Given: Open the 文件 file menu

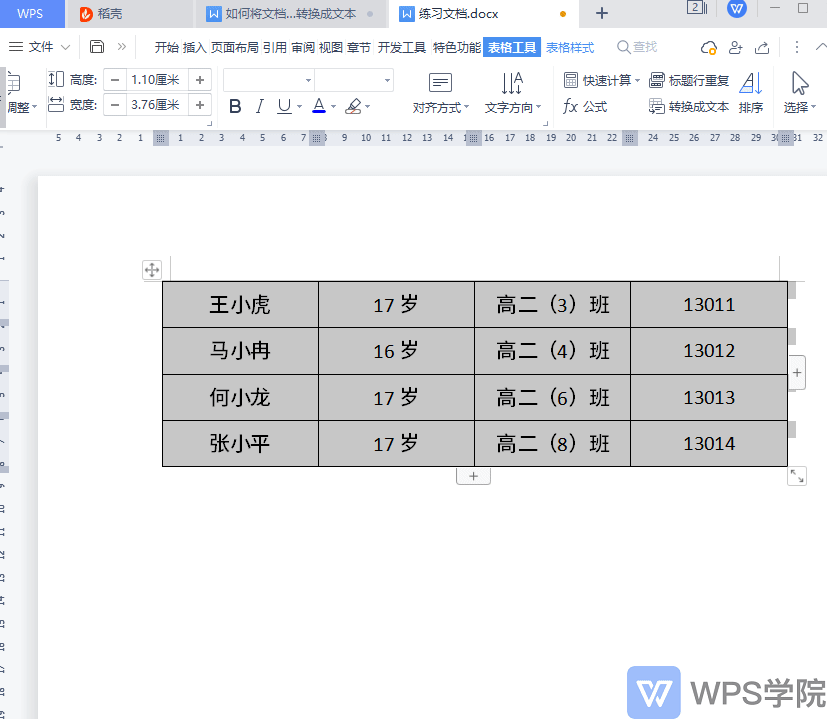Looking at the screenshot, I should click(x=40, y=47).
